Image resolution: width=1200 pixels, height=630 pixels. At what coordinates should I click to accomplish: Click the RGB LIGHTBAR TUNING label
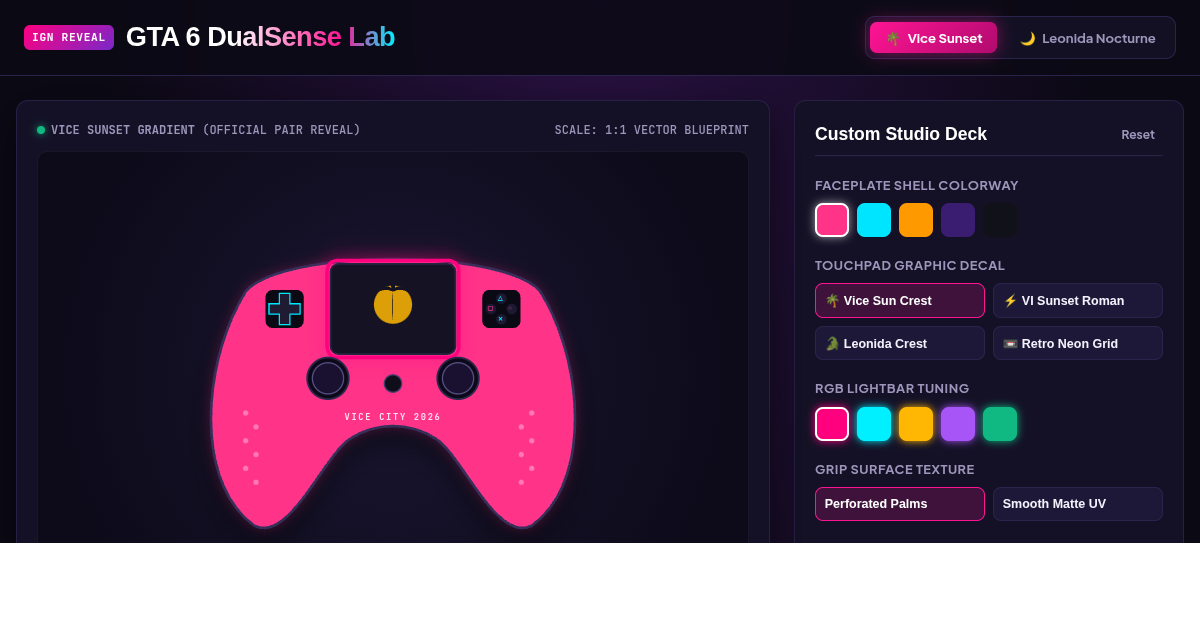pos(892,389)
